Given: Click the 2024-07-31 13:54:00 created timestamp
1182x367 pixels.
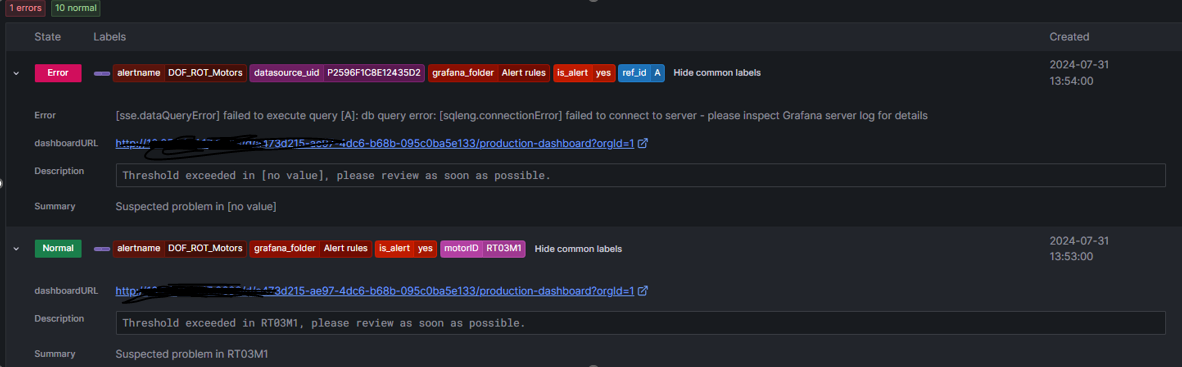Looking at the screenshot, I should click(1079, 73).
